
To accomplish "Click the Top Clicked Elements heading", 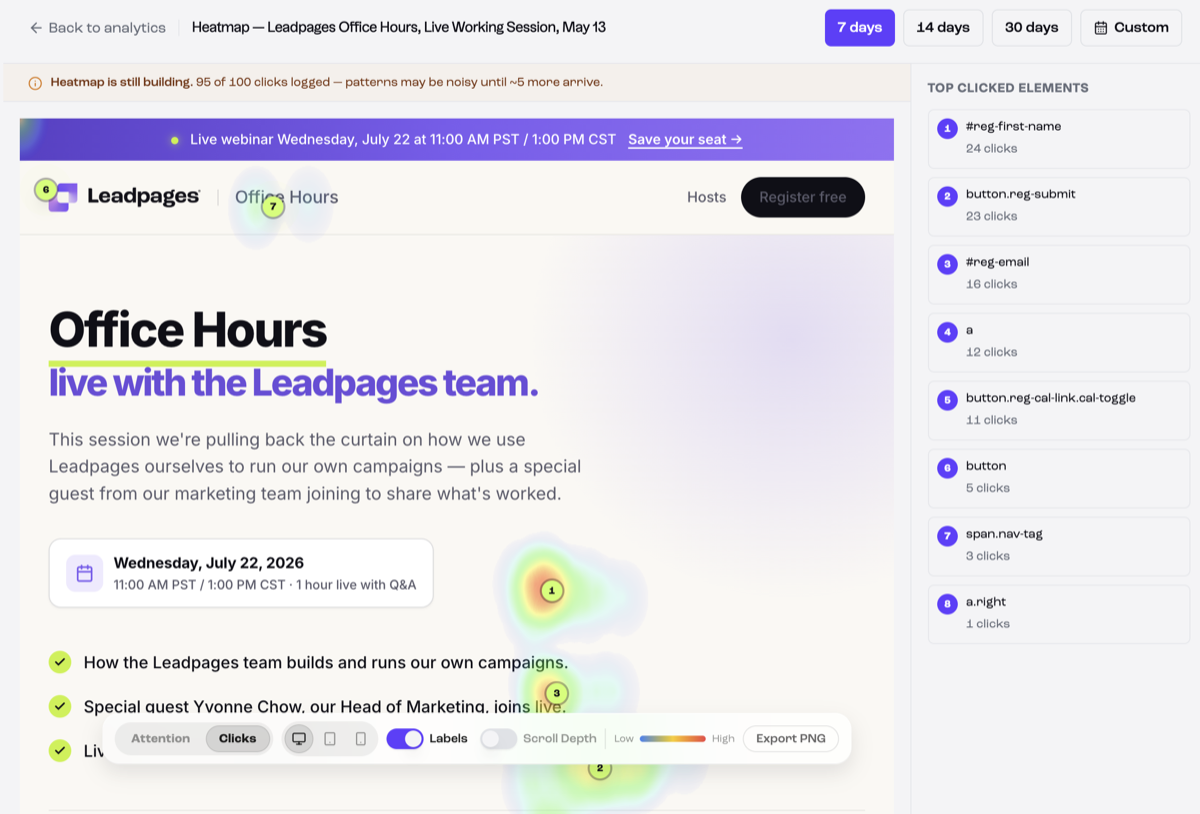I will [x=1008, y=88].
